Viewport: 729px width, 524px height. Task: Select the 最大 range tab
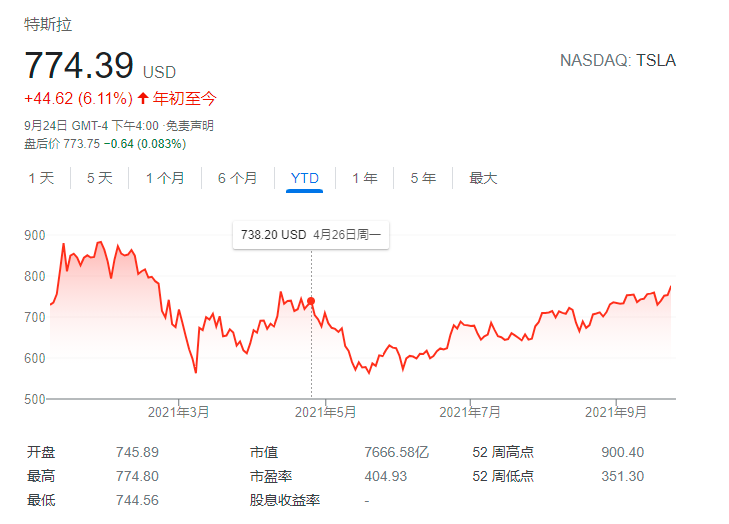click(483, 178)
